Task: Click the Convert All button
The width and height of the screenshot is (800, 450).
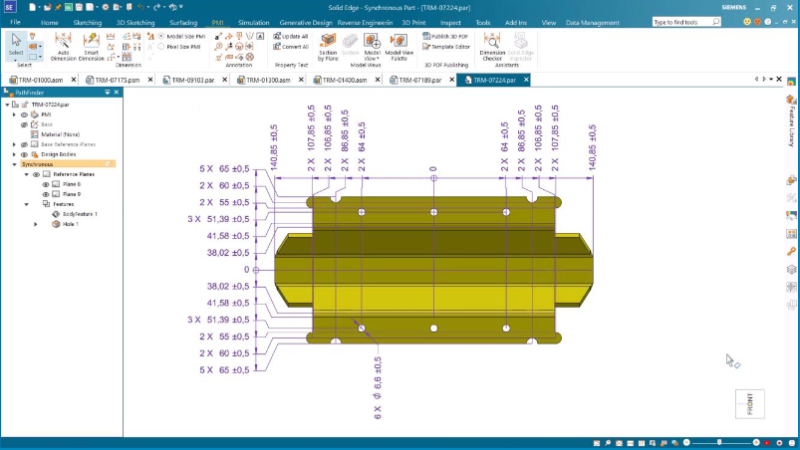Action: [292, 46]
